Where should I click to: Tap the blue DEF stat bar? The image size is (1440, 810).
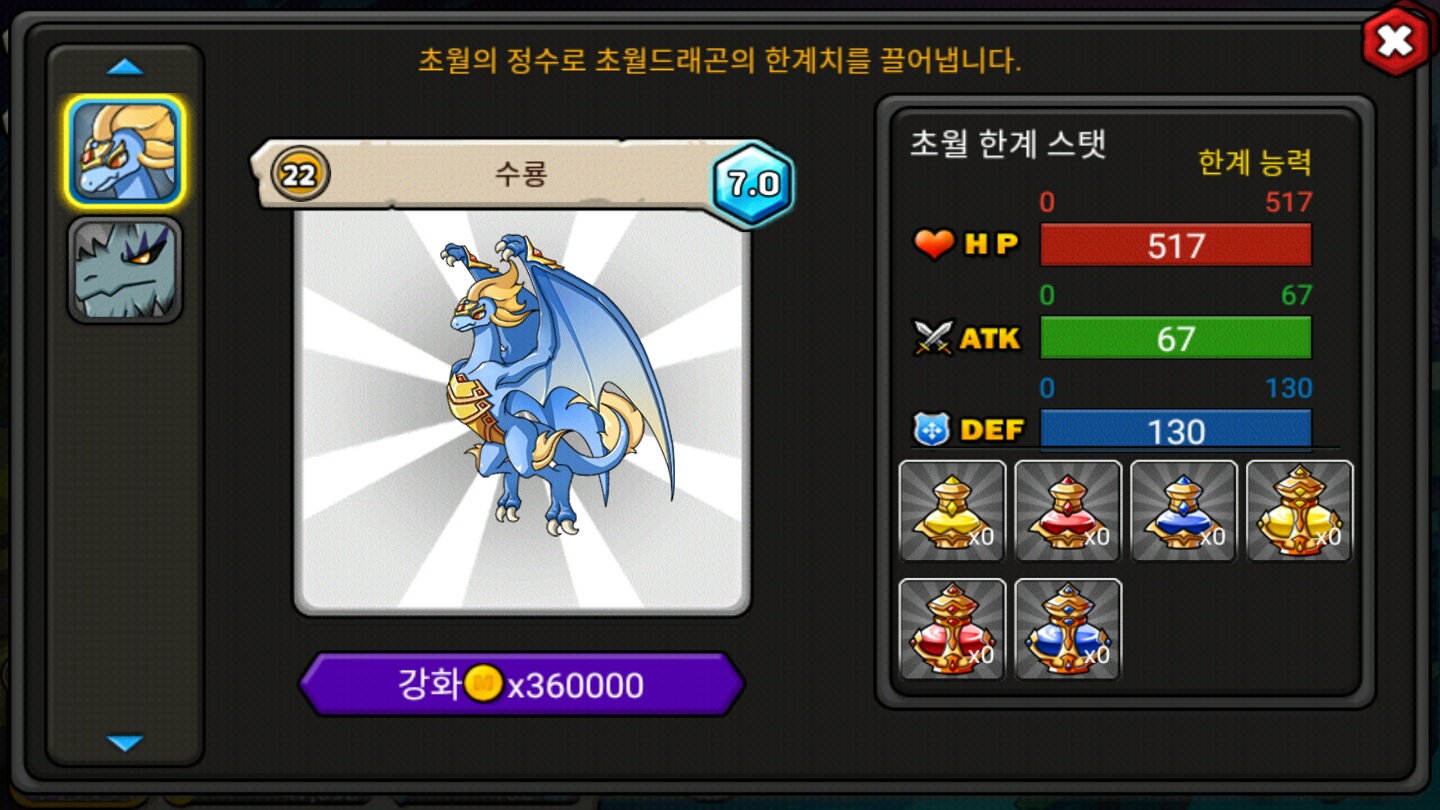pyautogui.click(x=1176, y=430)
